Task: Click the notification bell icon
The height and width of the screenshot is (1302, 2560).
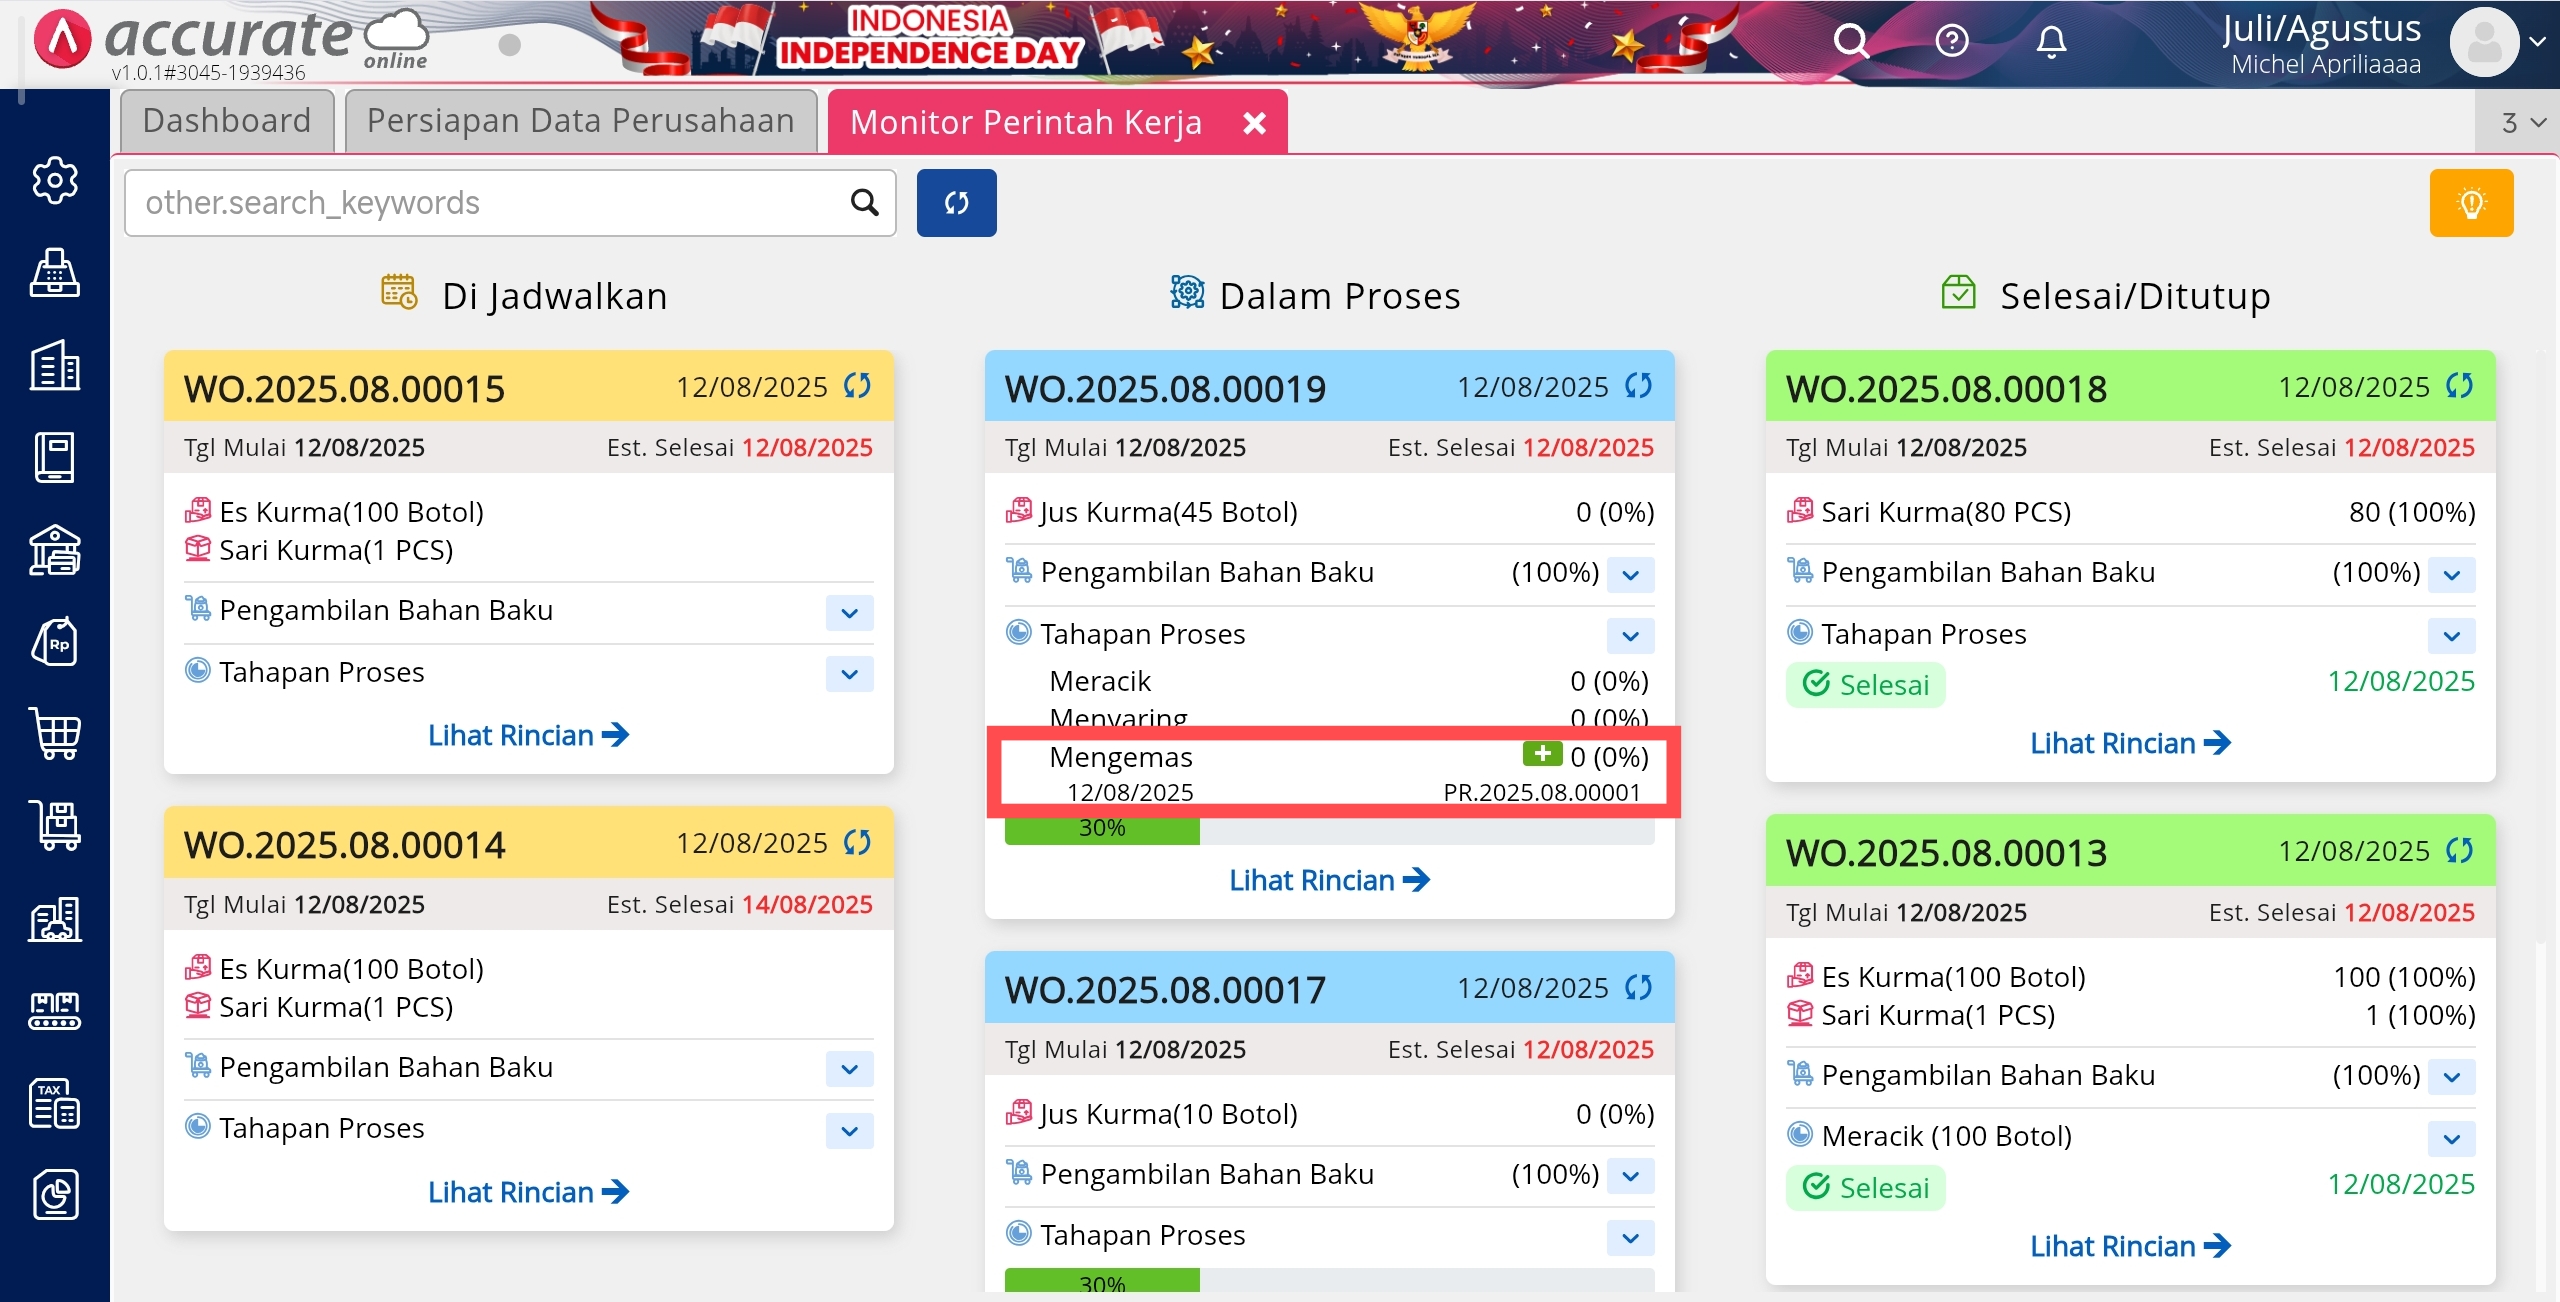Action: [x=2051, y=42]
